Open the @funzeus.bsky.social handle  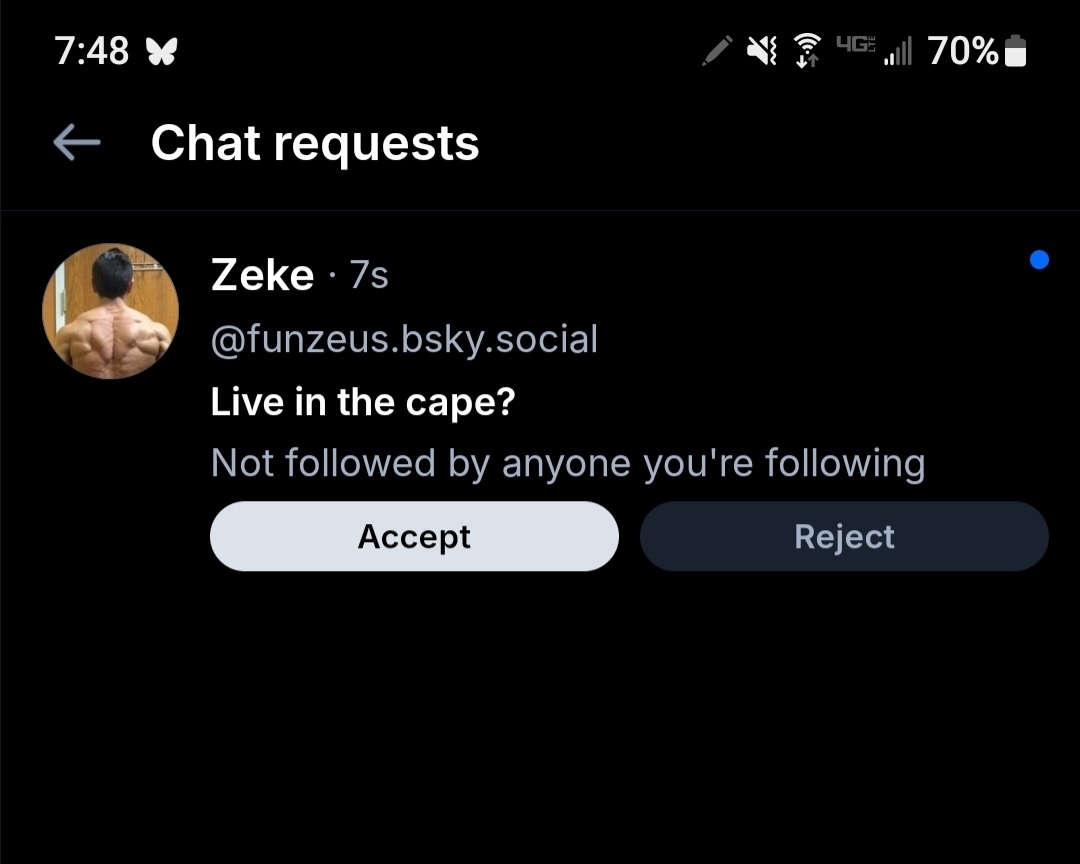coord(404,339)
